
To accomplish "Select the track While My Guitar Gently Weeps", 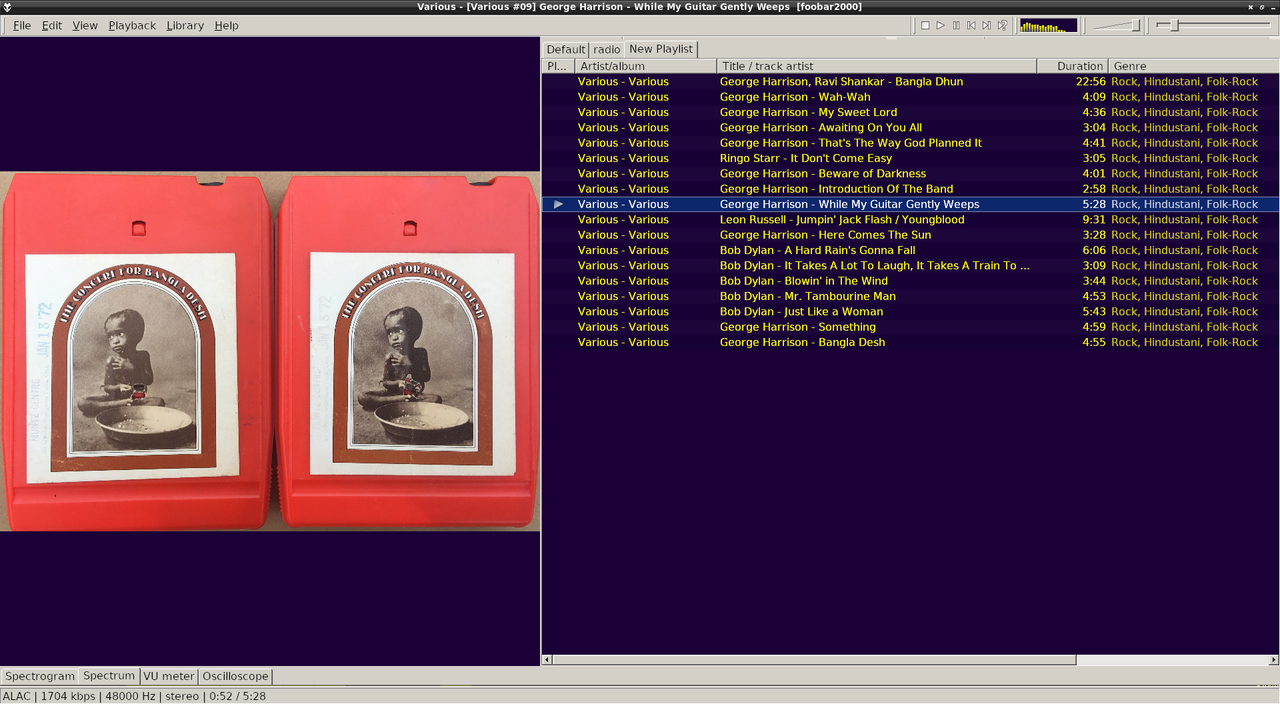I will (x=911, y=204).
